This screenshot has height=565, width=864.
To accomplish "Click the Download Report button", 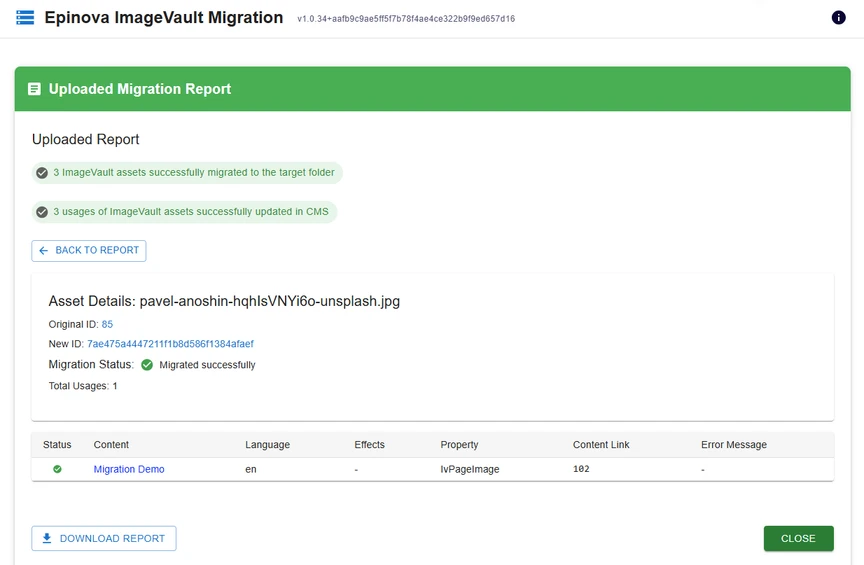I will 104,539.
